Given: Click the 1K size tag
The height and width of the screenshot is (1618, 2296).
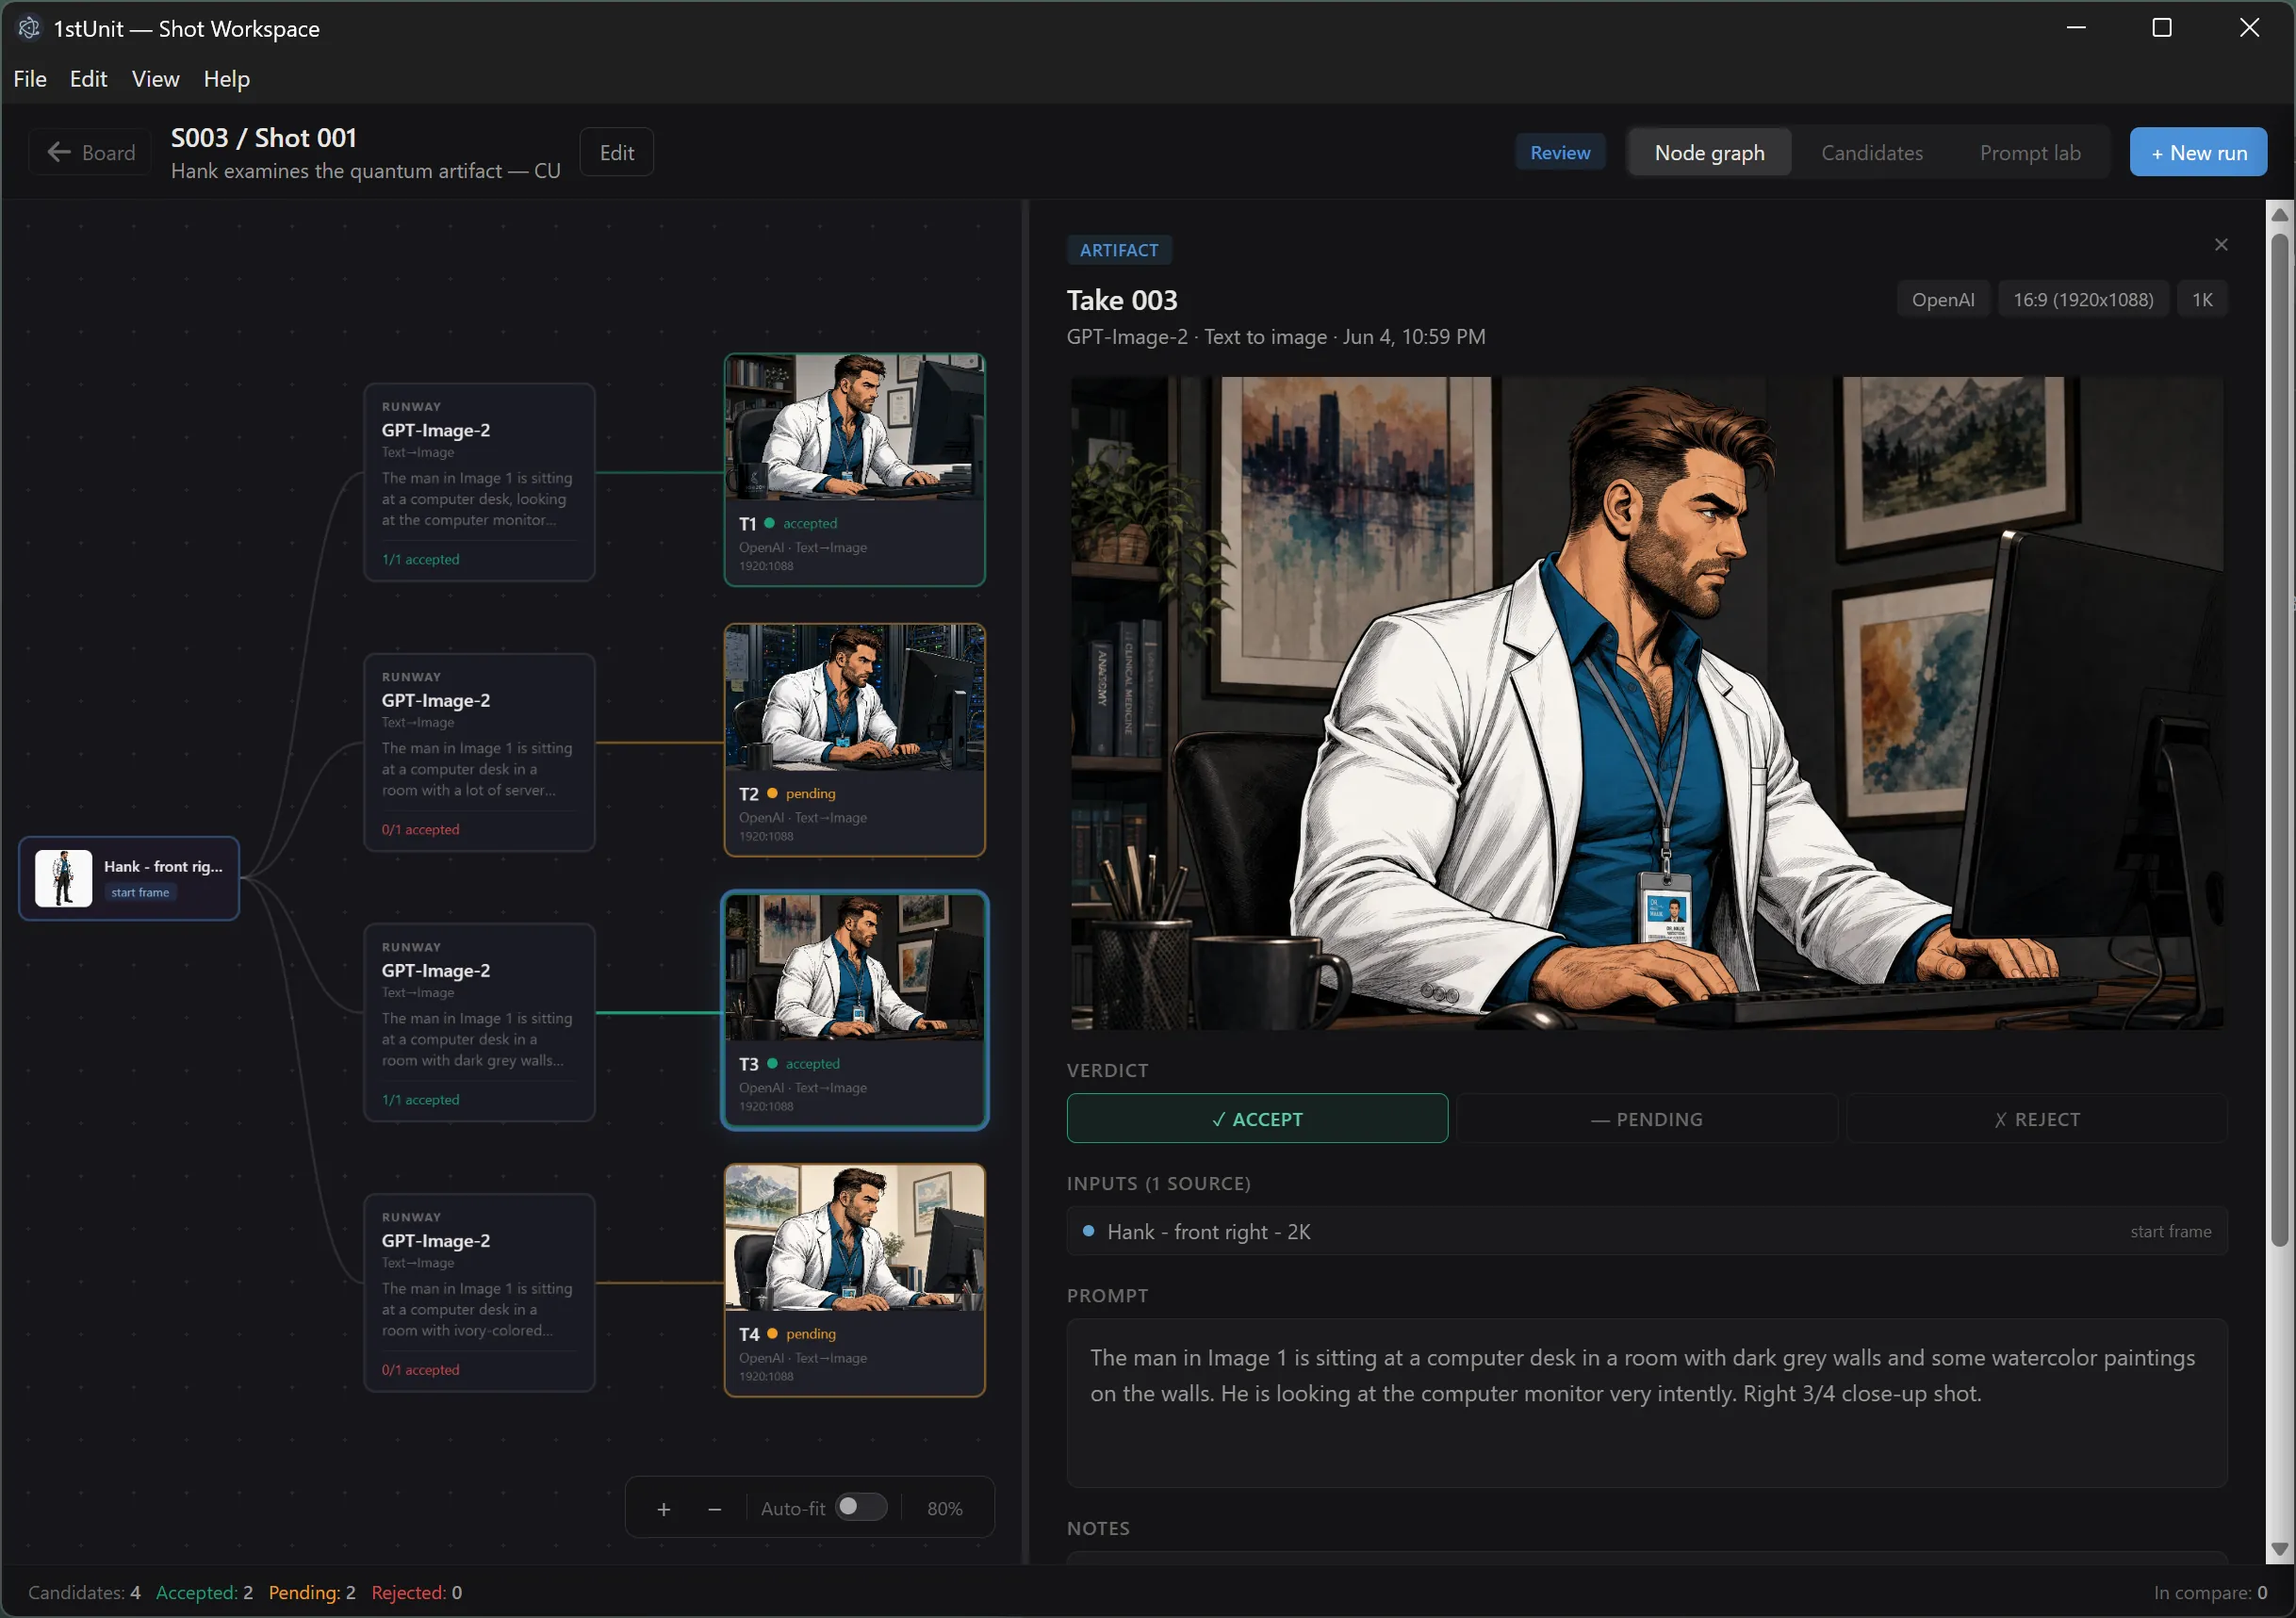Looking at the screenshot, I should 2202,300.
